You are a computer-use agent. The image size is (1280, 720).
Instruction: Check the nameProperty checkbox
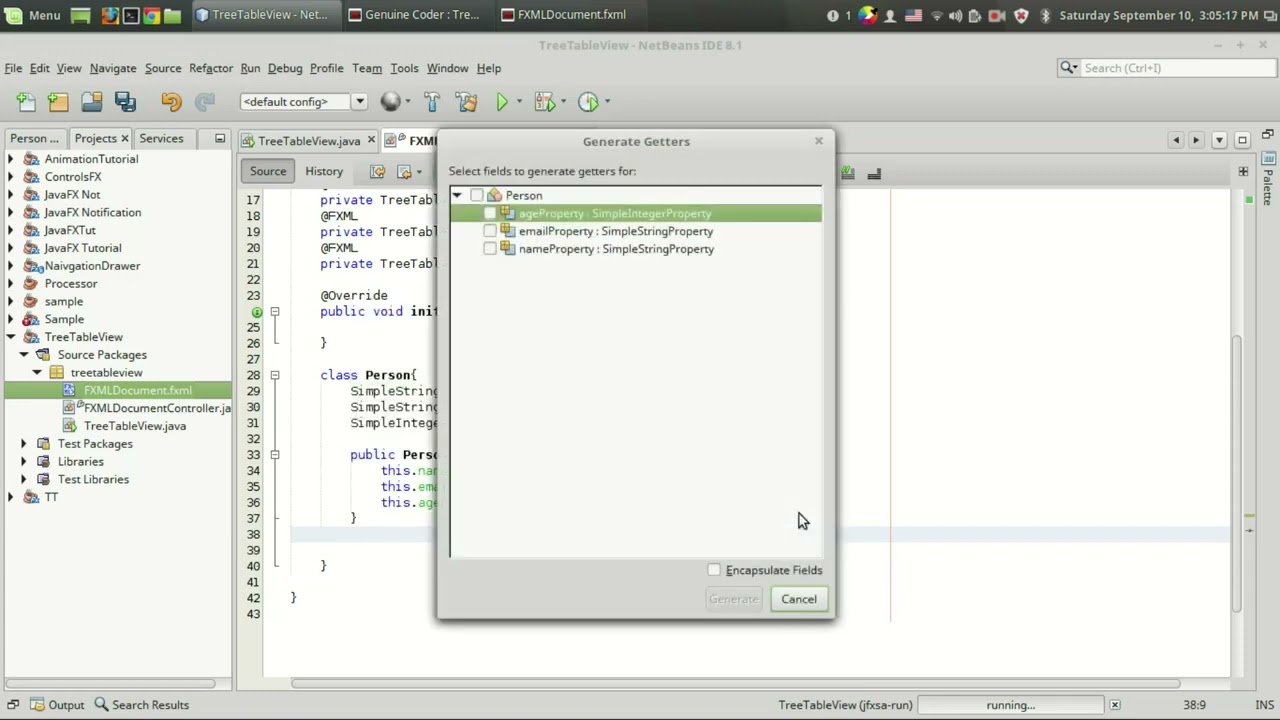pos(490,249)
